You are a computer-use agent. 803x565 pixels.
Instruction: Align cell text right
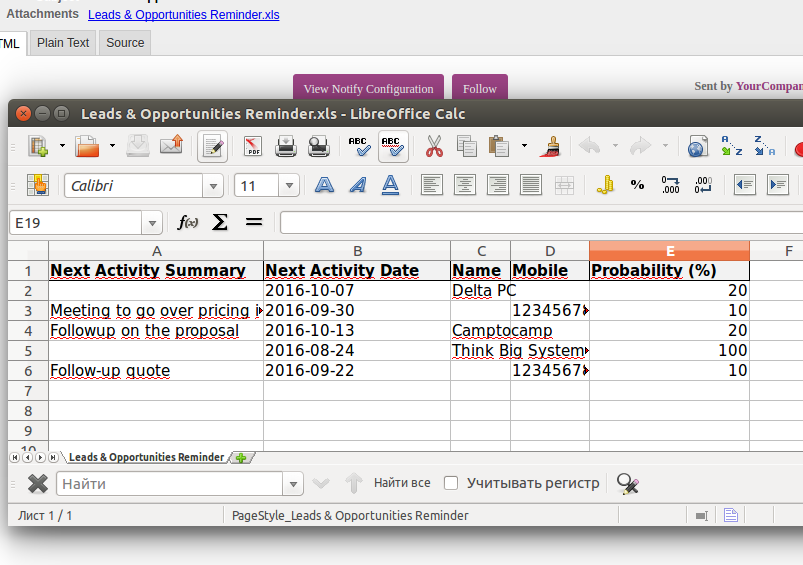498,185
